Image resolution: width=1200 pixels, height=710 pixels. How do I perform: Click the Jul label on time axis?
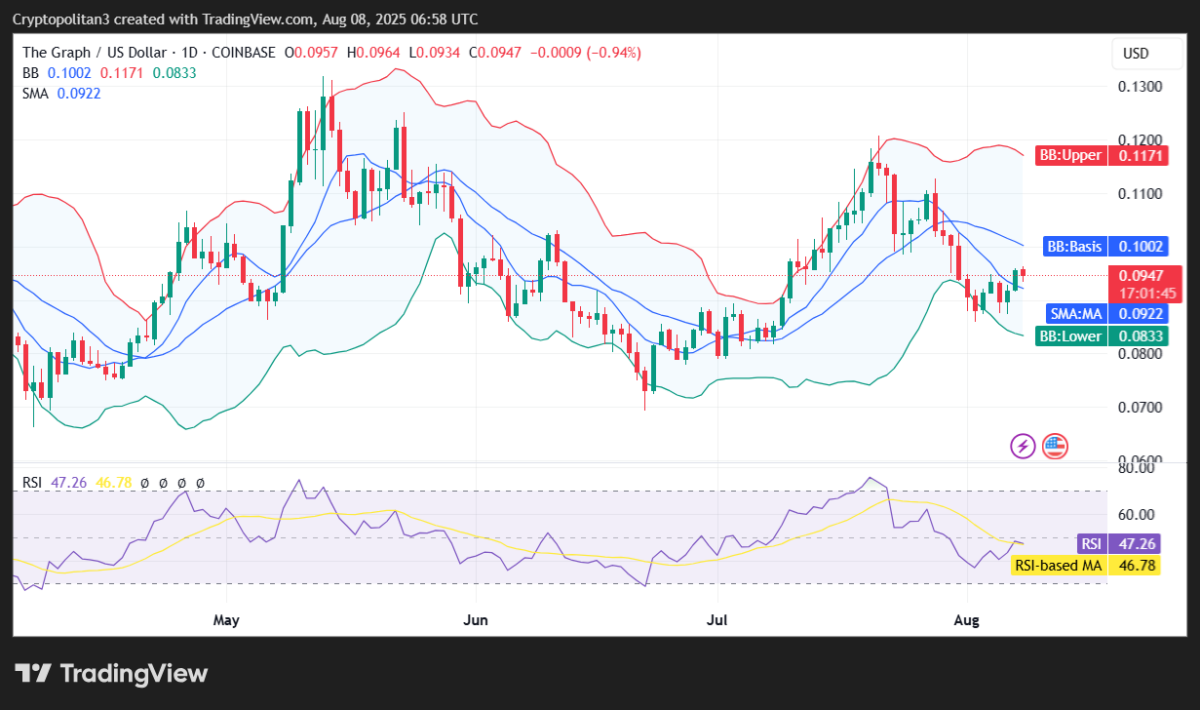coord(718,620)
